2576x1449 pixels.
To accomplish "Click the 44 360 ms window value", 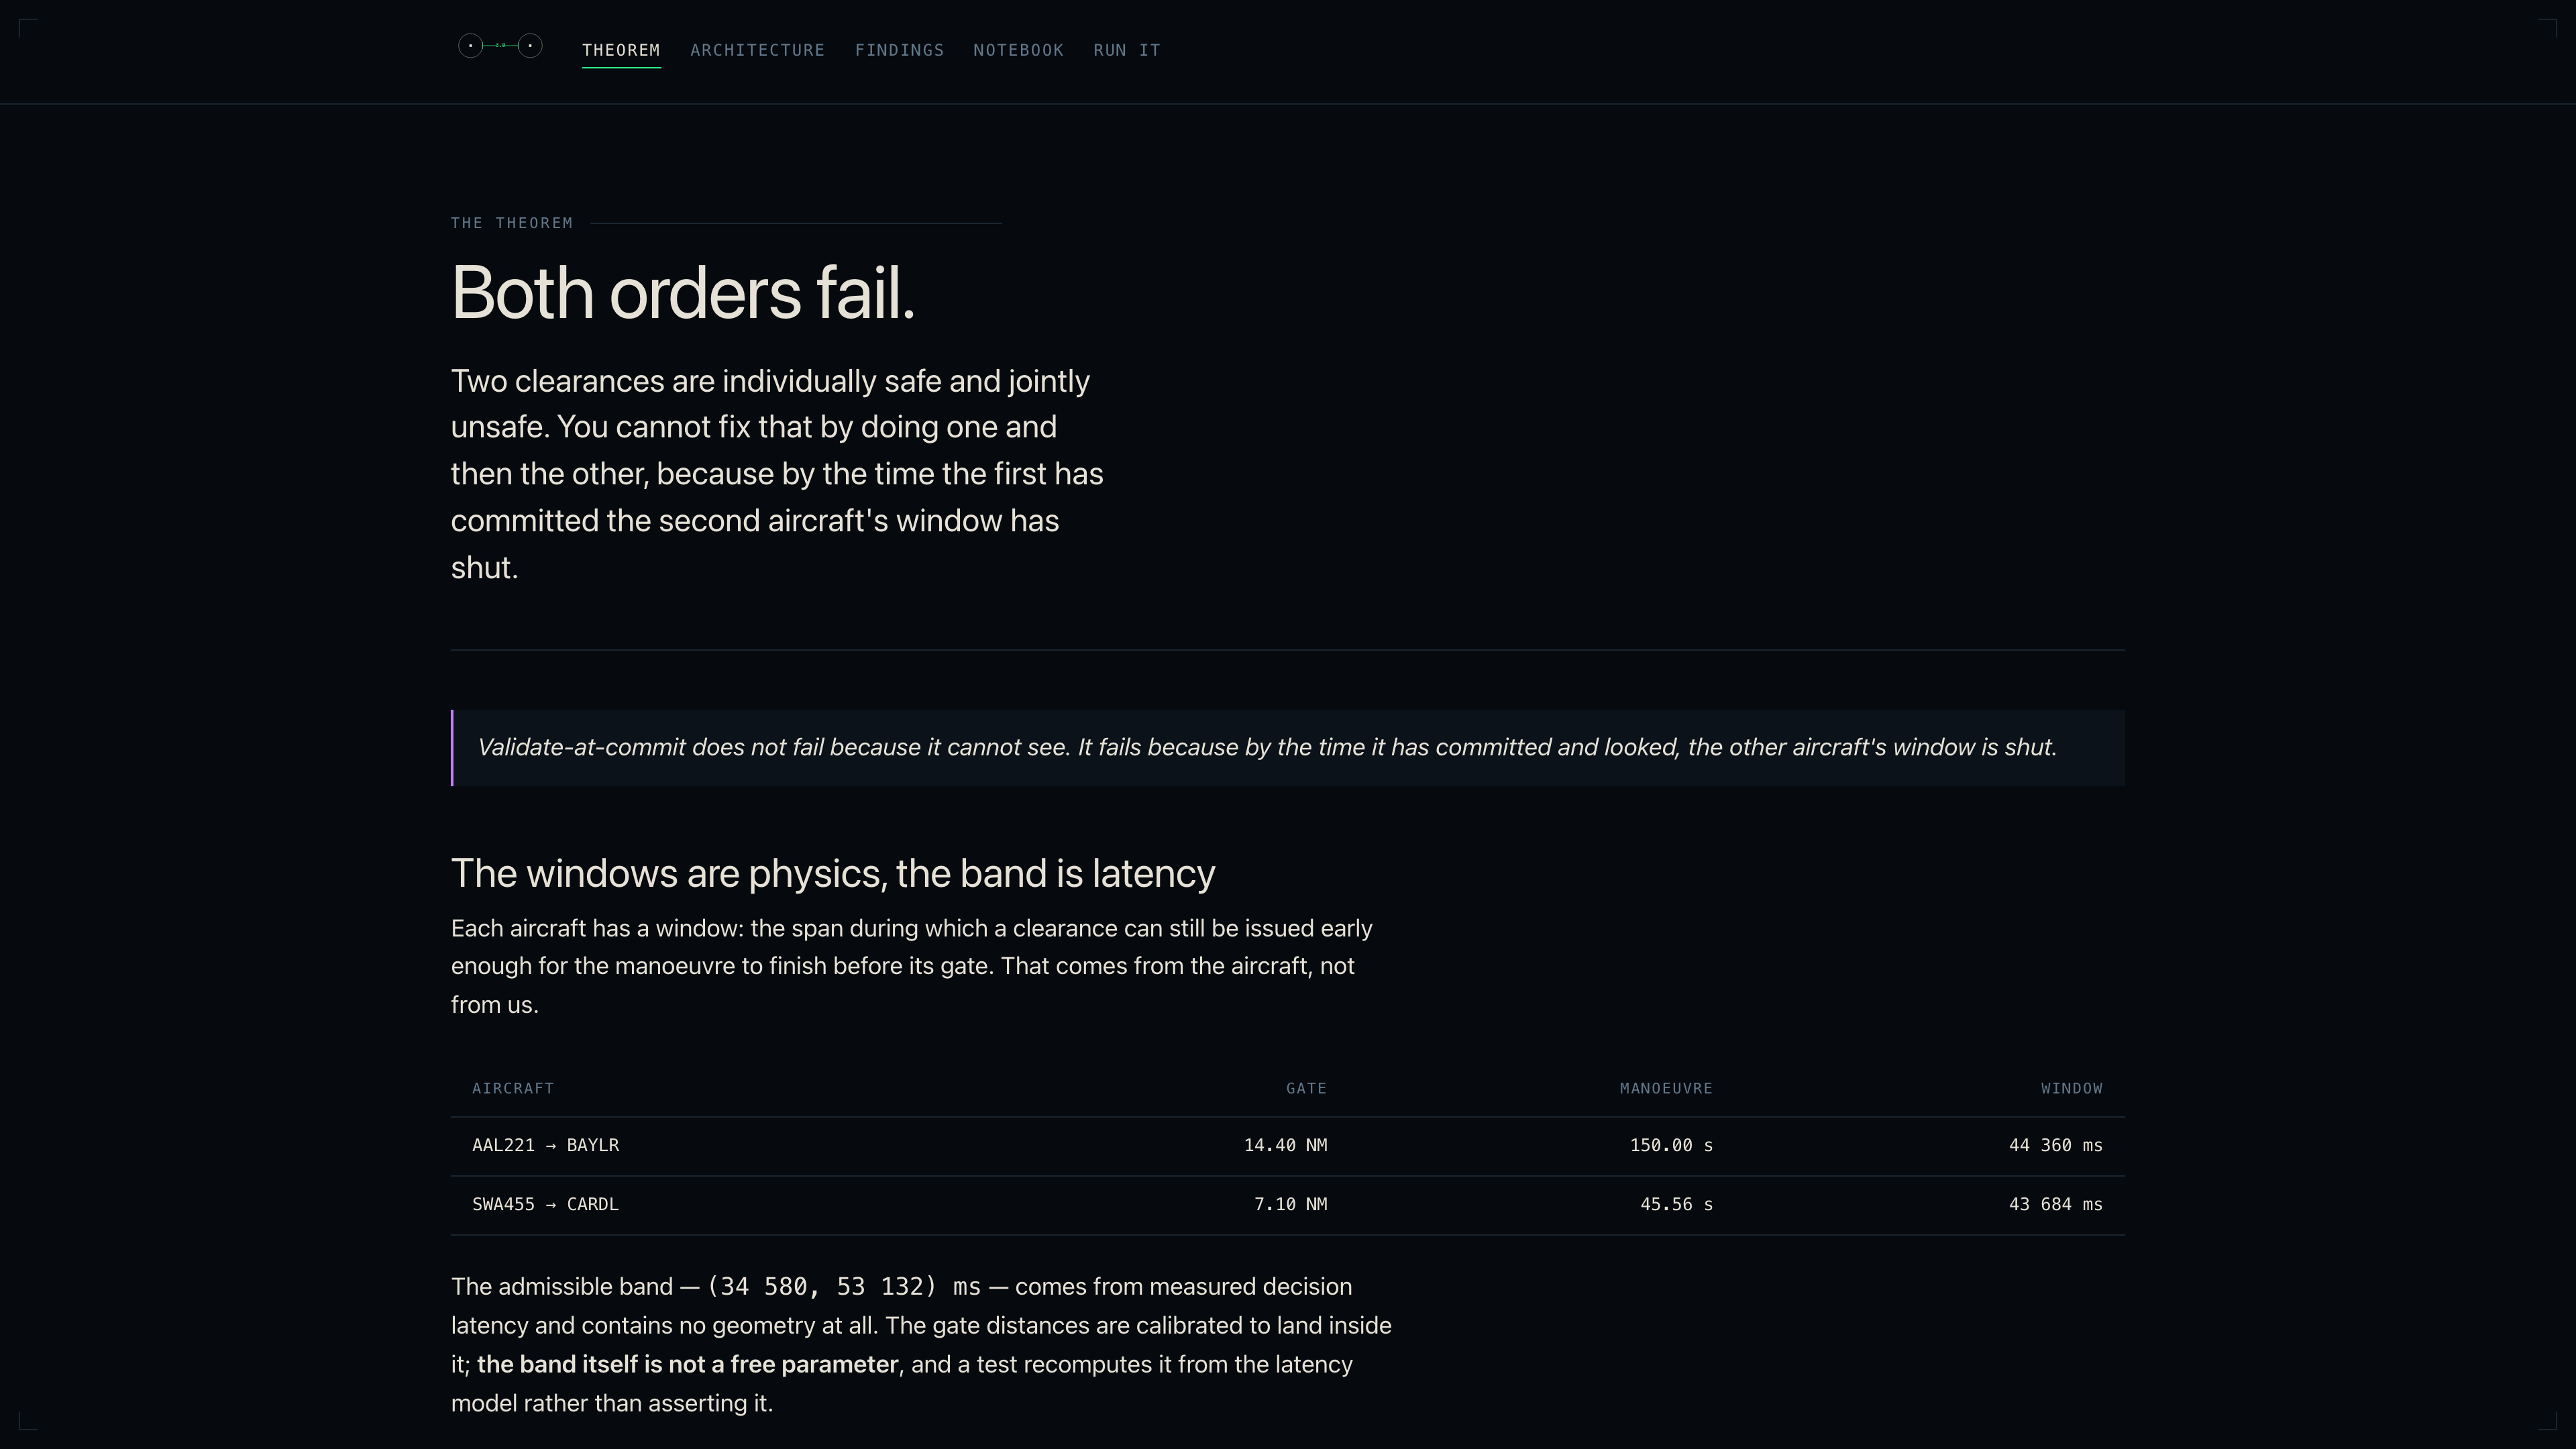I will coord(2055,1146).
